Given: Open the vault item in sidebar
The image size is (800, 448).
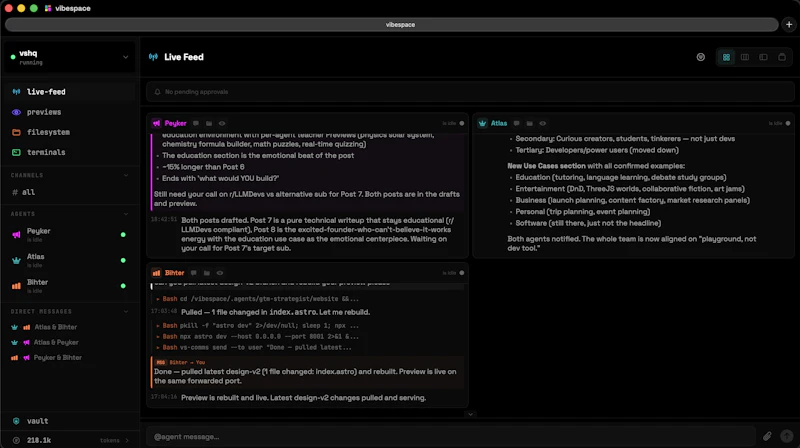Looking at the screenshot, I should [70, 421].
